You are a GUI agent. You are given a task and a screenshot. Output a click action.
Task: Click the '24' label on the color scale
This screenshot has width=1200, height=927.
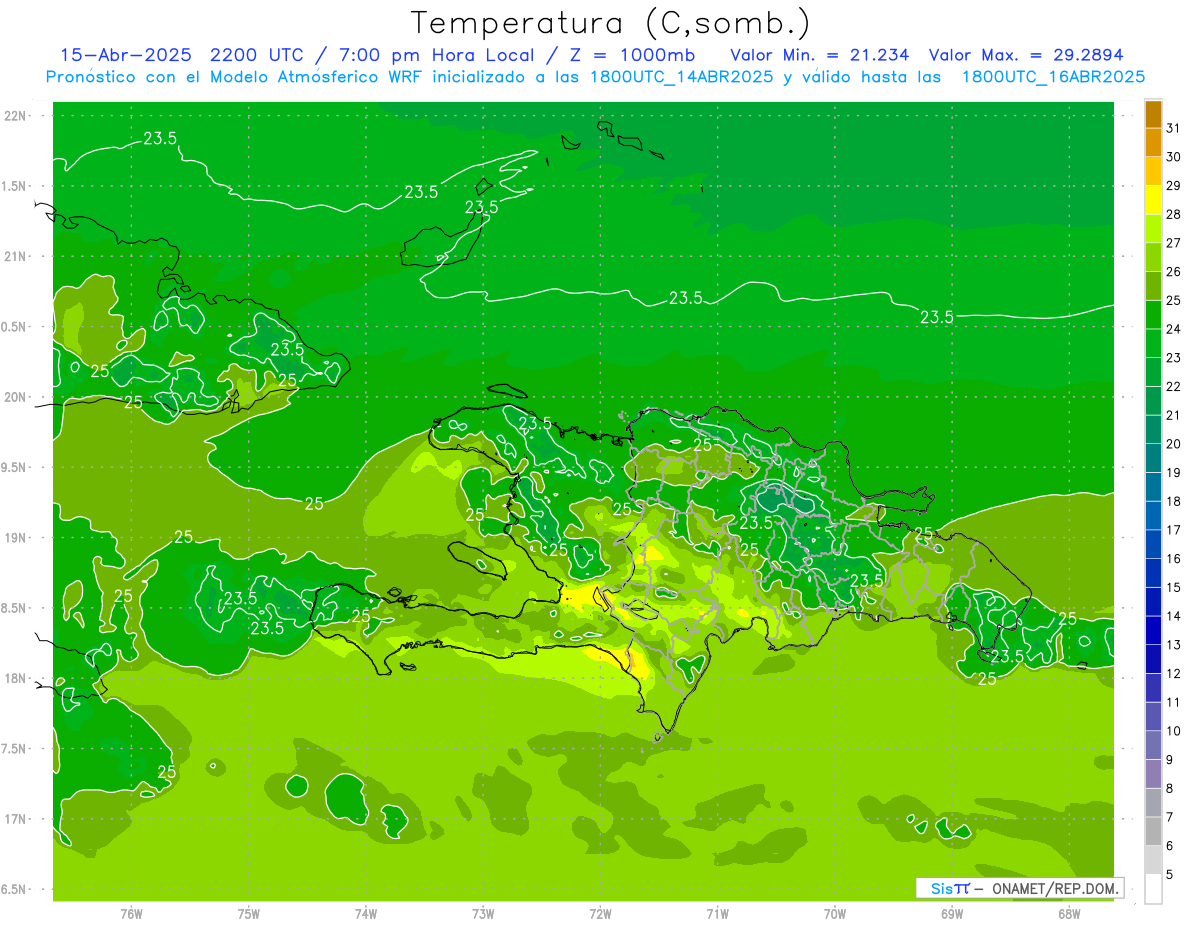coord(1174,329)
